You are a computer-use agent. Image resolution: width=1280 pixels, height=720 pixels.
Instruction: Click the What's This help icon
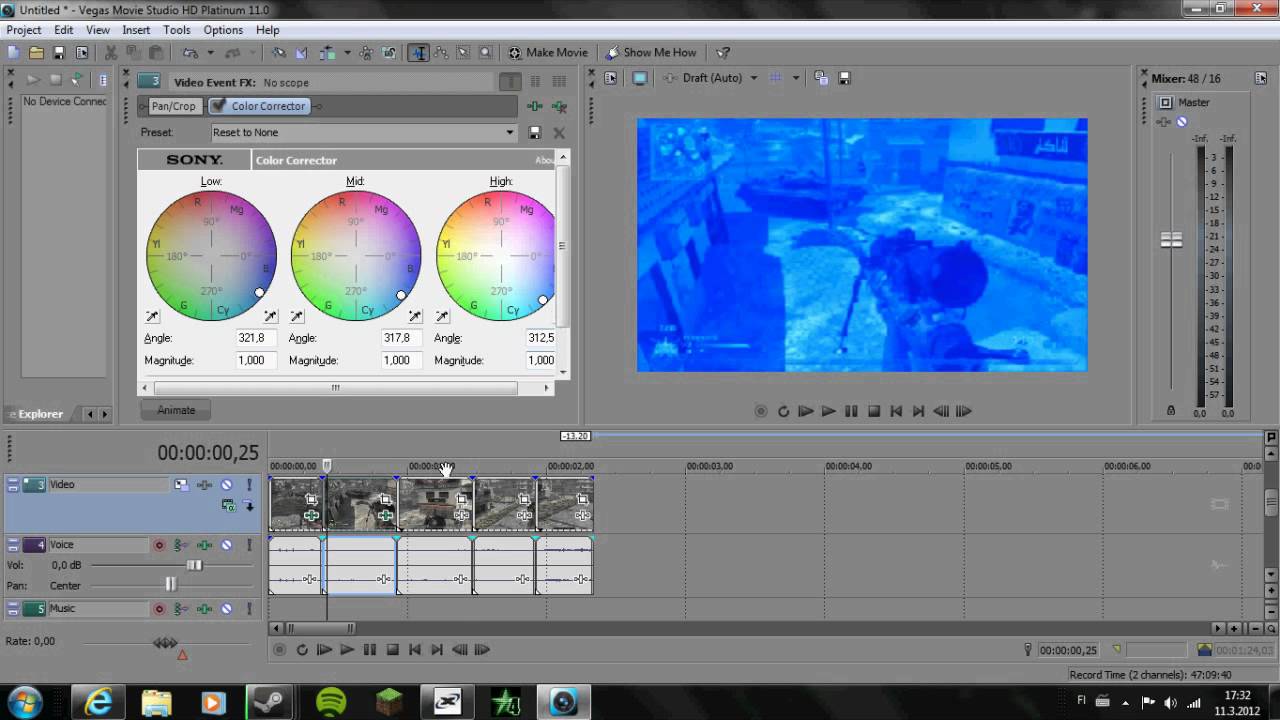tap(723, 52)
